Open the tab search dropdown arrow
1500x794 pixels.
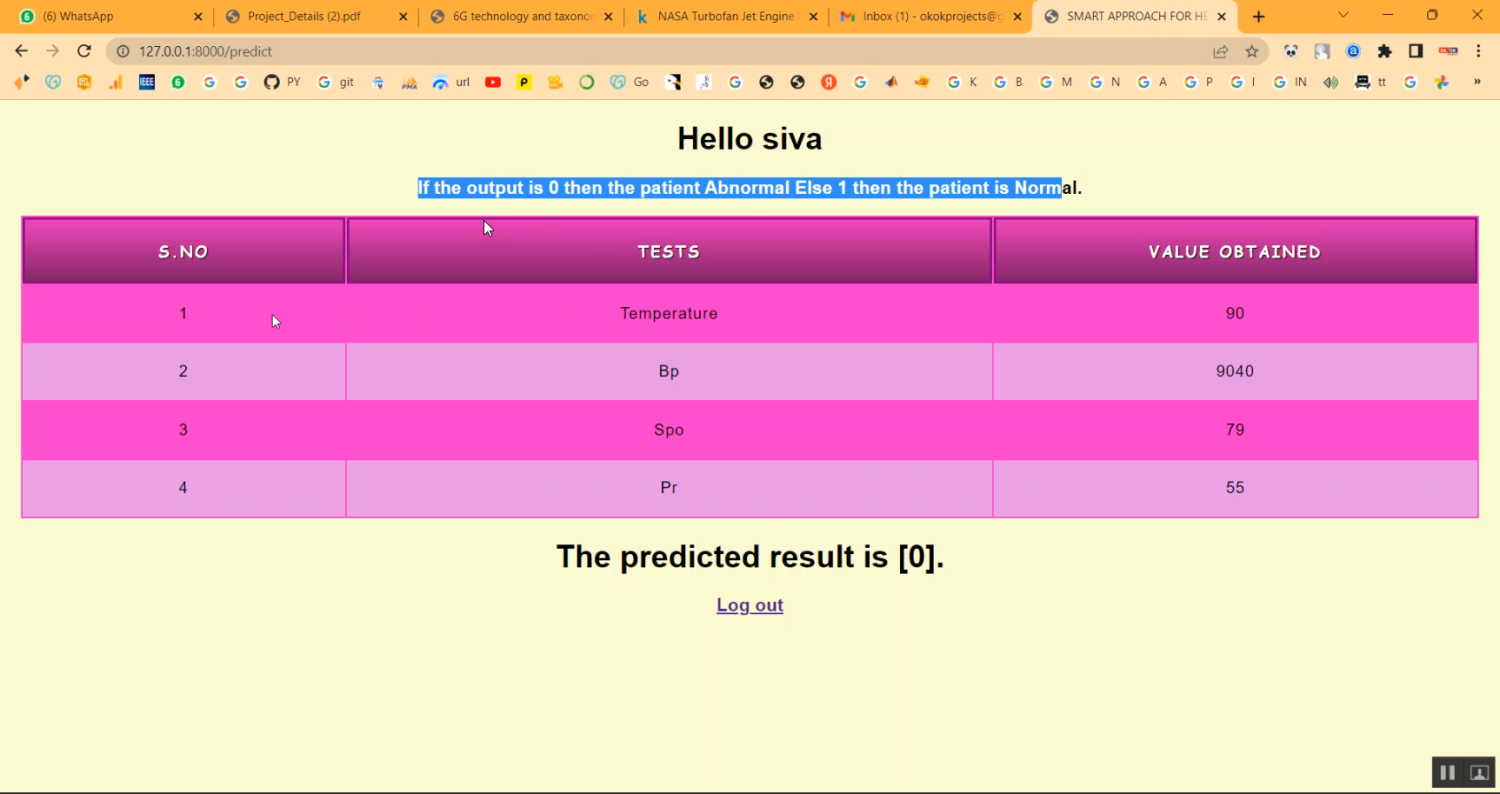coord(1343,15)
